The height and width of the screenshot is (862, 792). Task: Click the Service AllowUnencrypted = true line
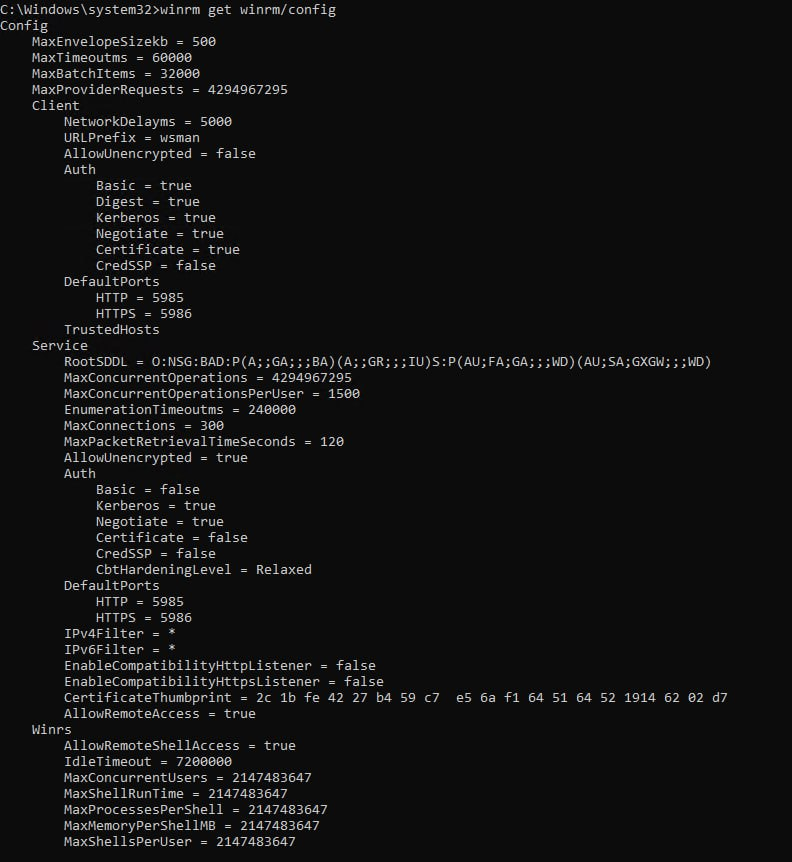[x=156, y=457]
